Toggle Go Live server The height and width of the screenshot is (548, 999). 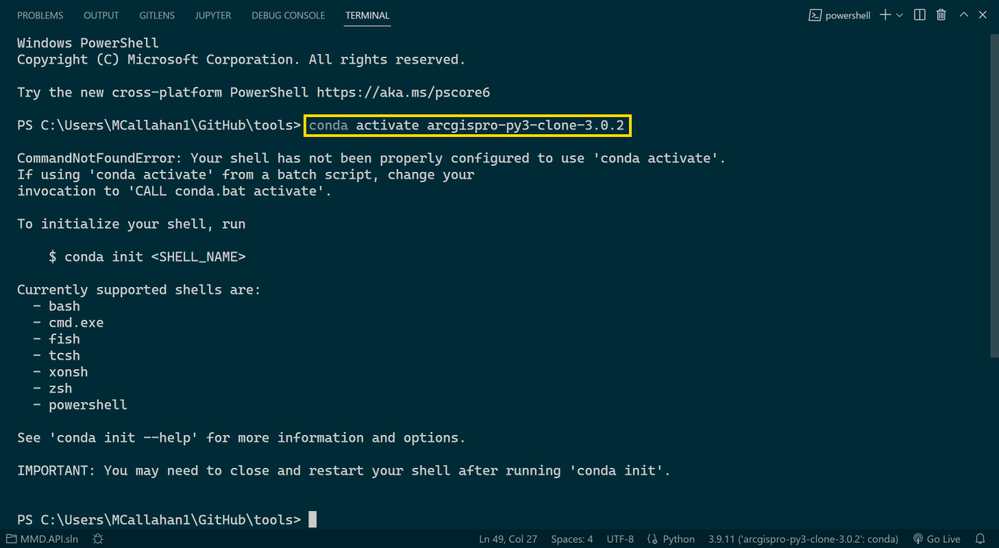[x=936, y=539]
